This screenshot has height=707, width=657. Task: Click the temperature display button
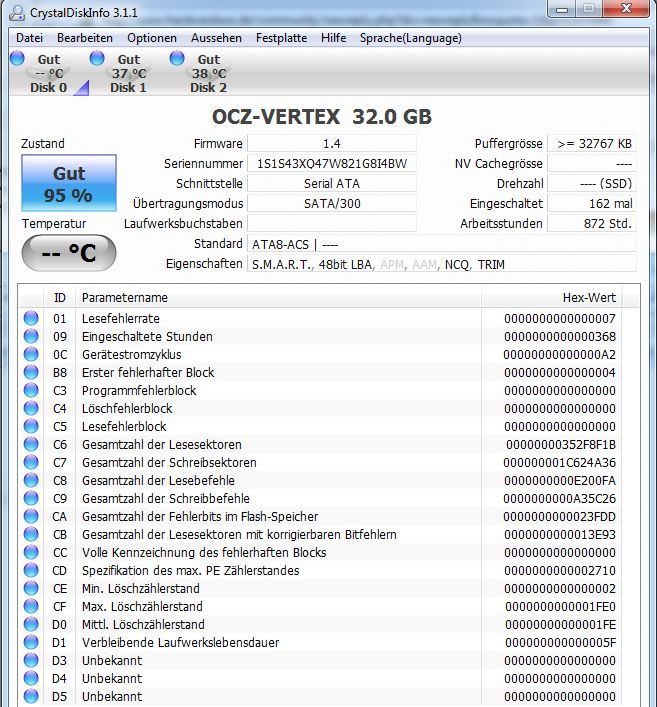point(69,253)
